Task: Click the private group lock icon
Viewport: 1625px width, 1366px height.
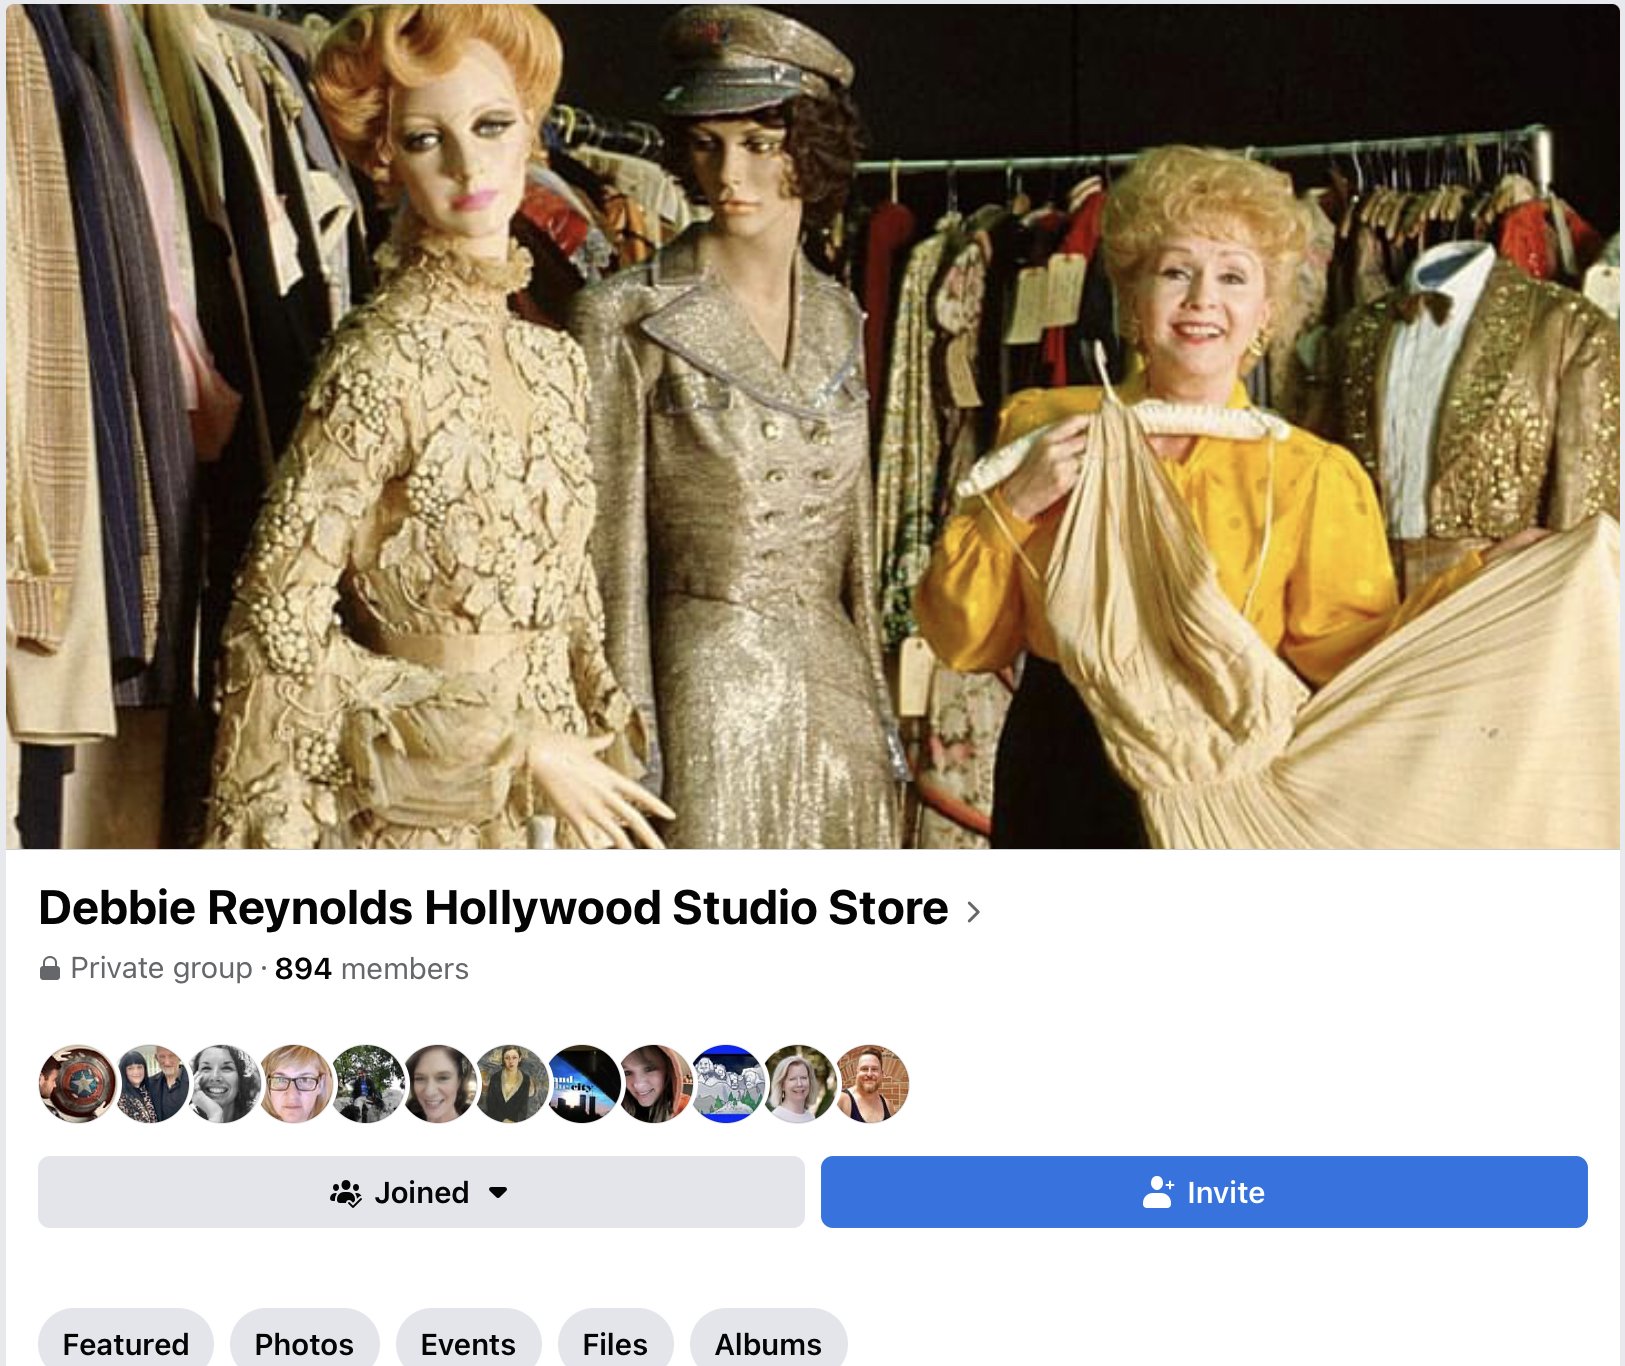Action: 49,968
